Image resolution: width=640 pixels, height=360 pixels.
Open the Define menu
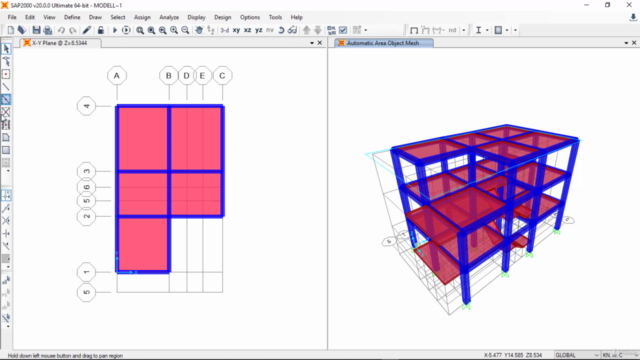[72, 17]
